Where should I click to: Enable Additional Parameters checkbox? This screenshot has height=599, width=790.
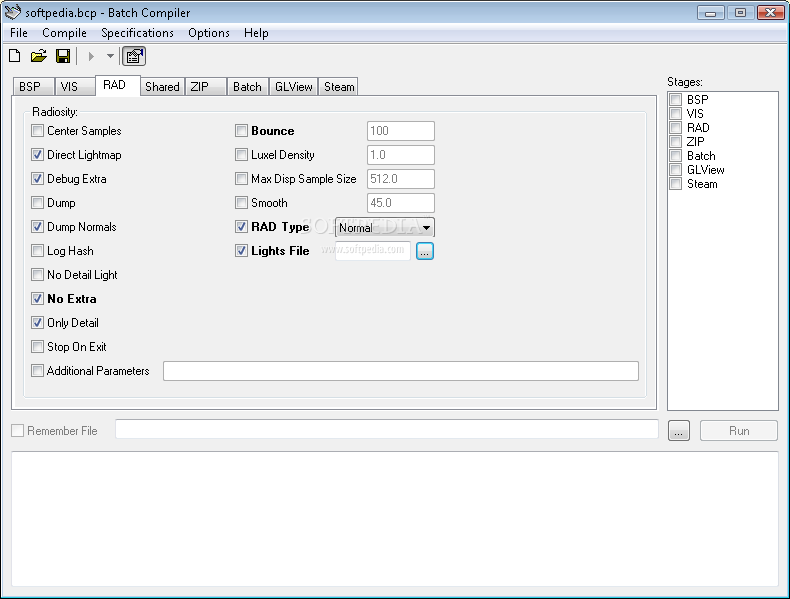[37, 371]
